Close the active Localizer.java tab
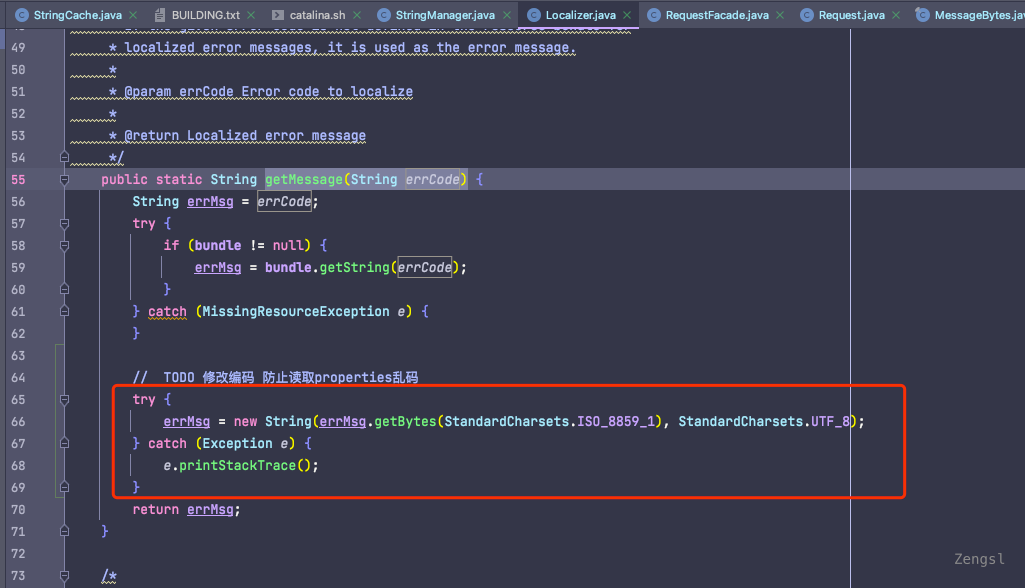 point(627,16)
